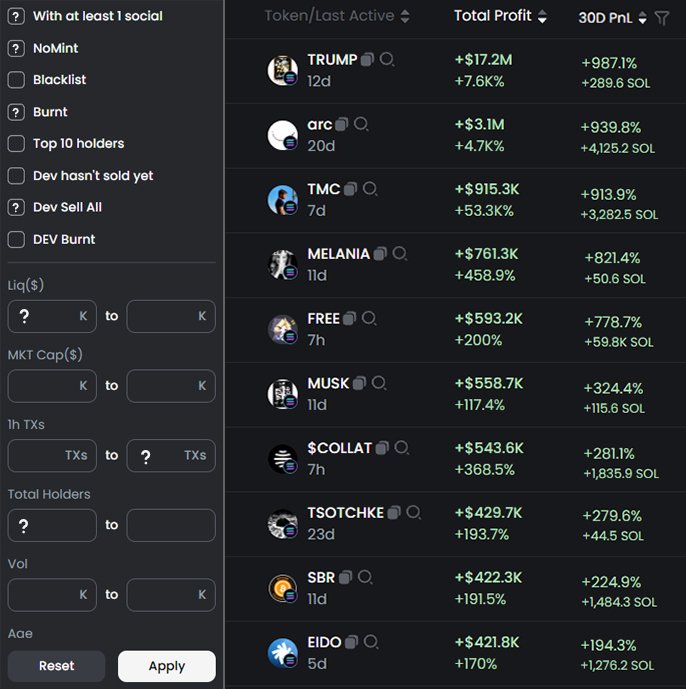Tick the Dev hasn't sold yet option
686x689 pixels.
click(x=16, y=176)
